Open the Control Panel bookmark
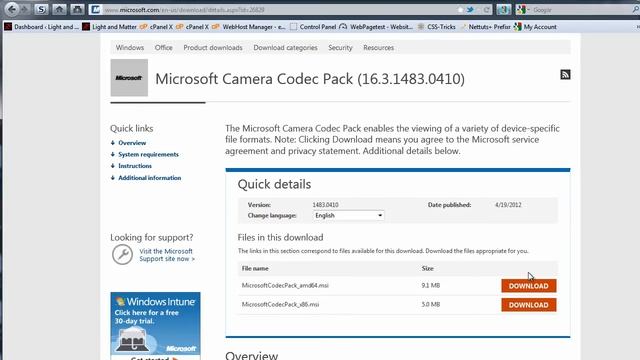The width and height of the screenshot is (640, 360). point(313,27)
